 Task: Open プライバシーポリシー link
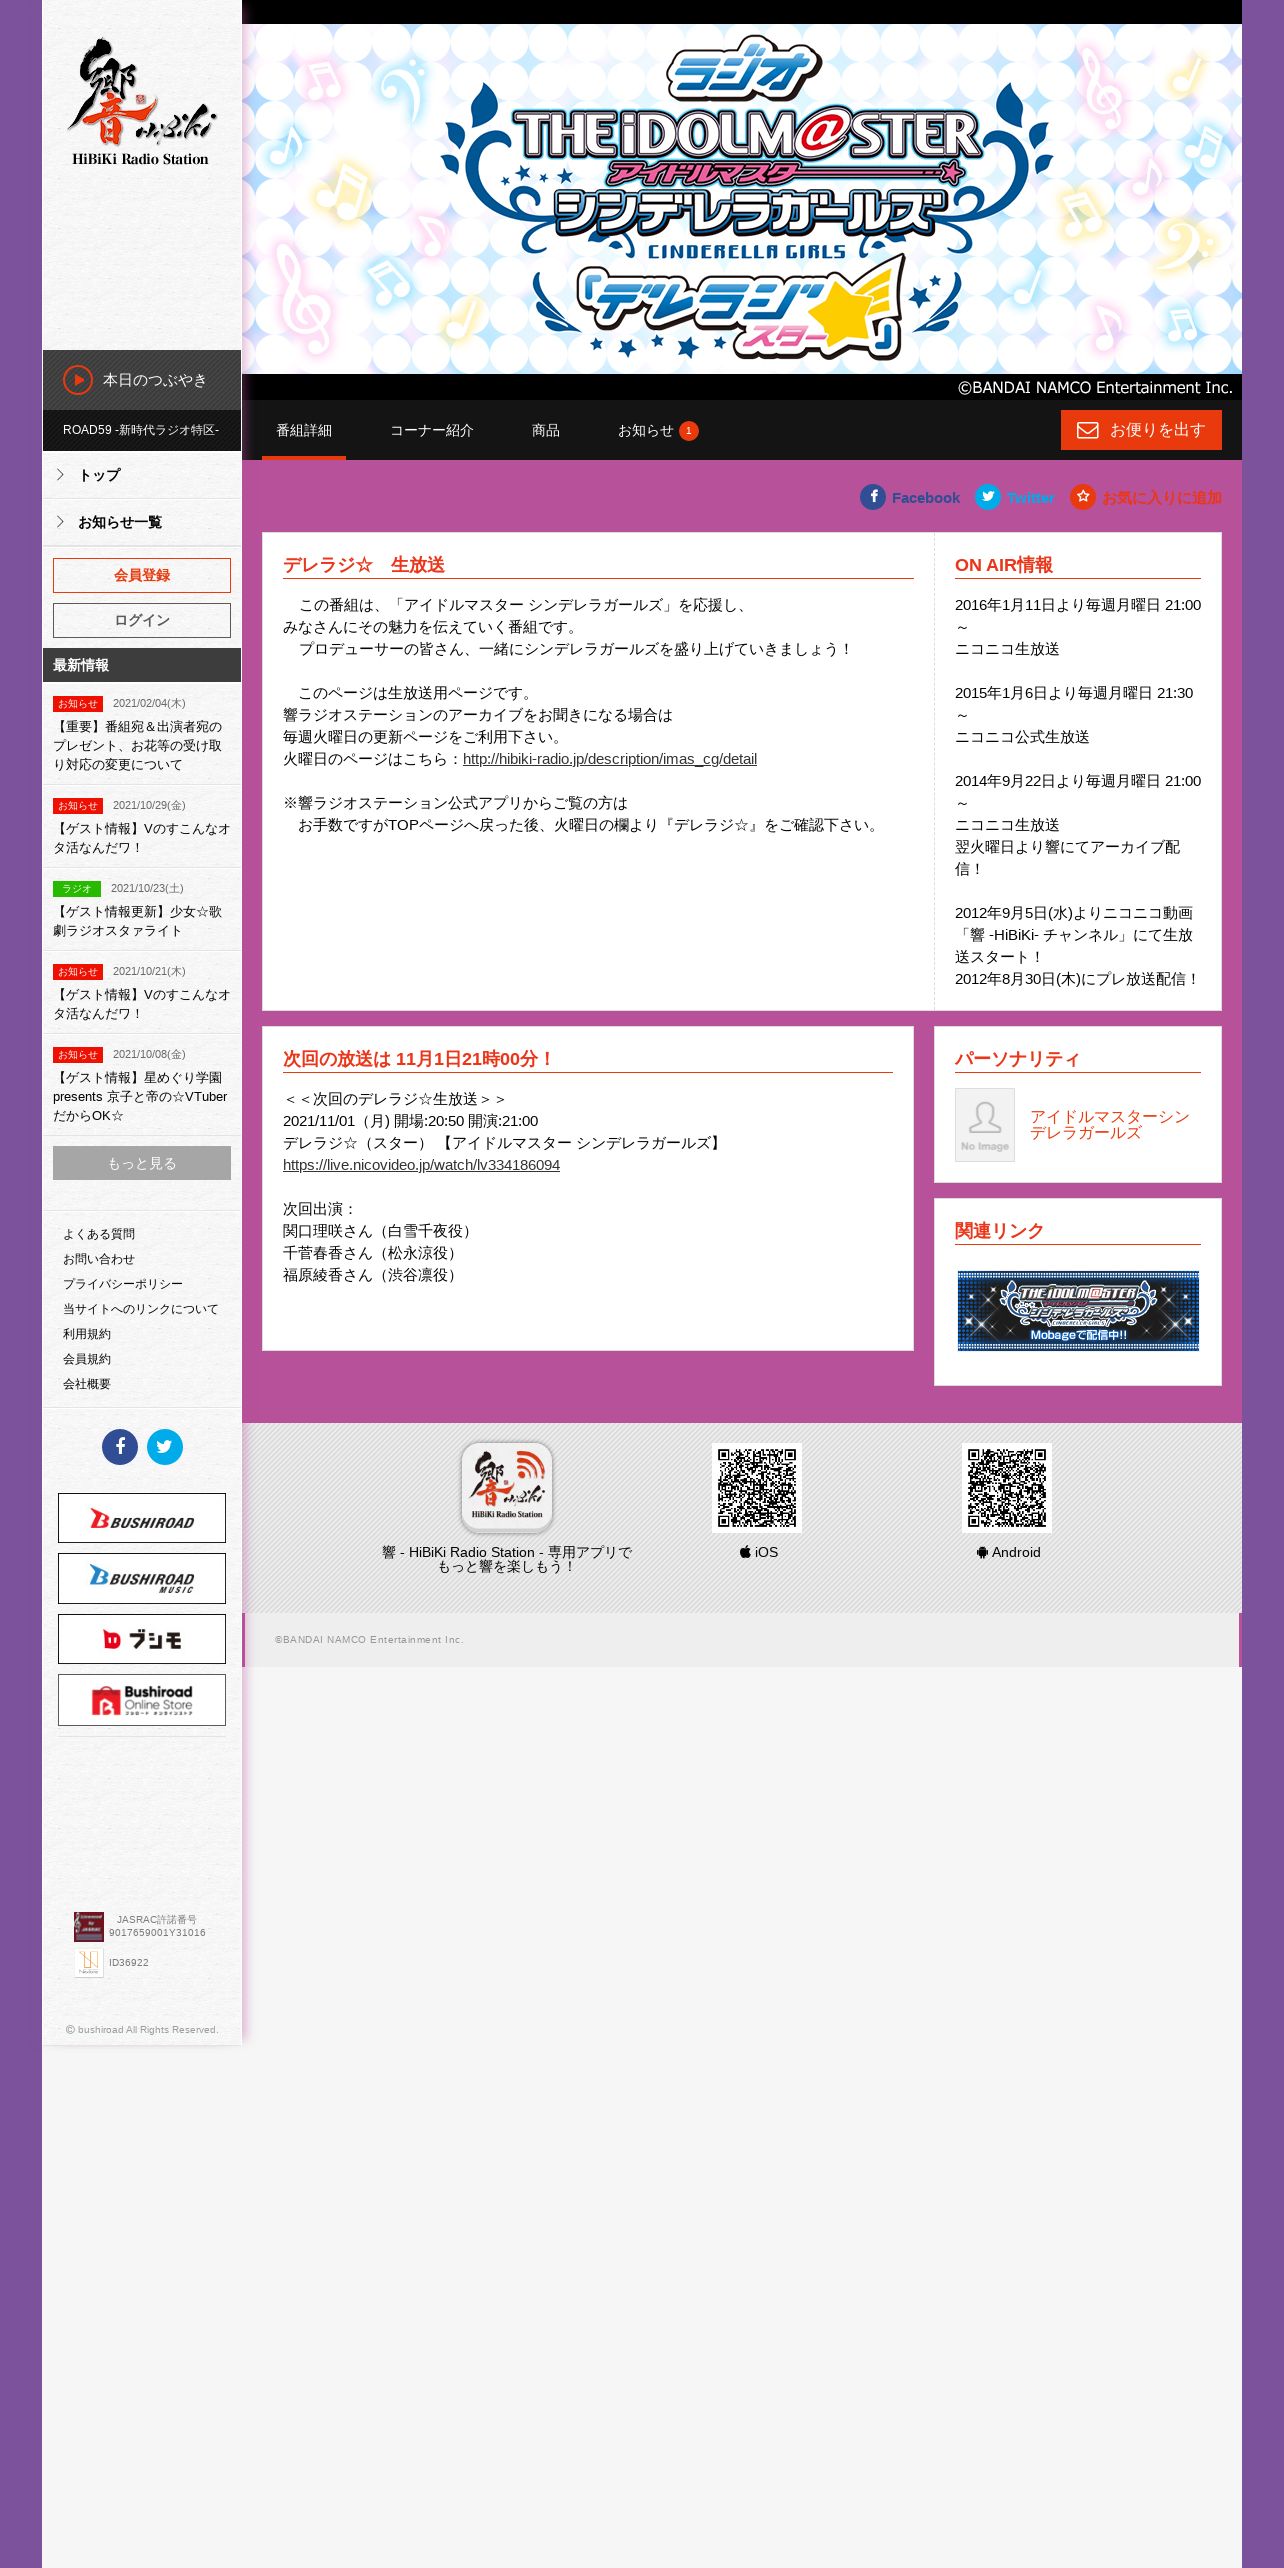[x=123, y=1284]
